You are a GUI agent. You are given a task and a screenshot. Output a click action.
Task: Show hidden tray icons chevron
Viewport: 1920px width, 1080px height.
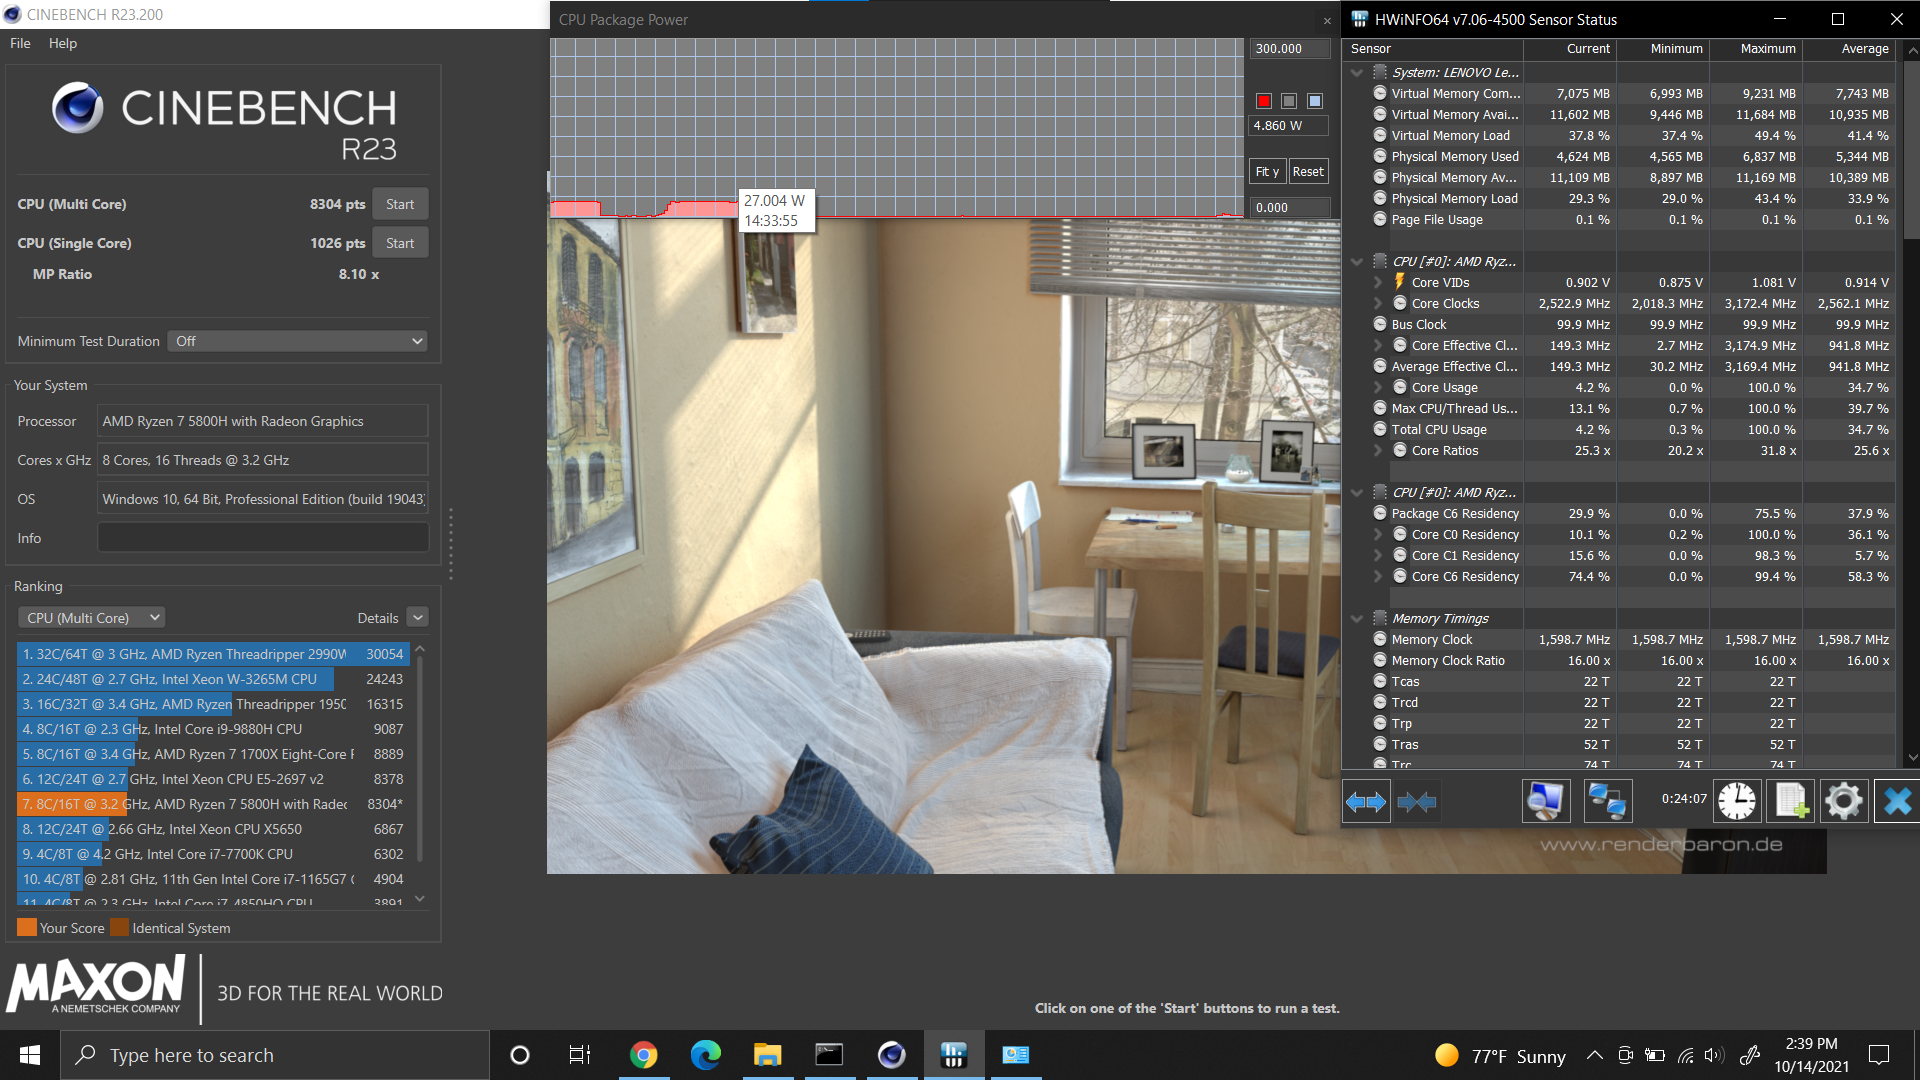(1595, 1055)
